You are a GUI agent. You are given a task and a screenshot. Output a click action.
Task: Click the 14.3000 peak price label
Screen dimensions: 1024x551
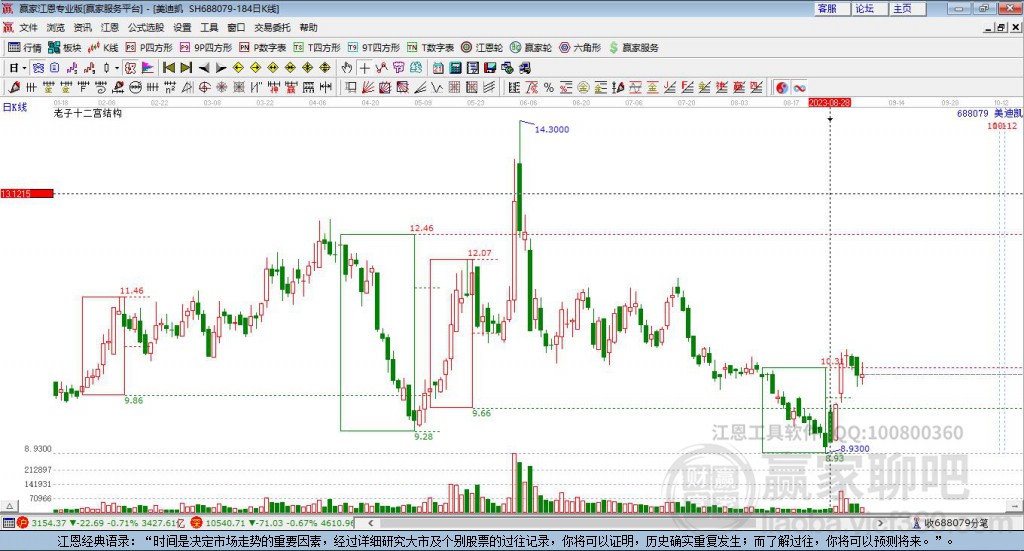552,129
